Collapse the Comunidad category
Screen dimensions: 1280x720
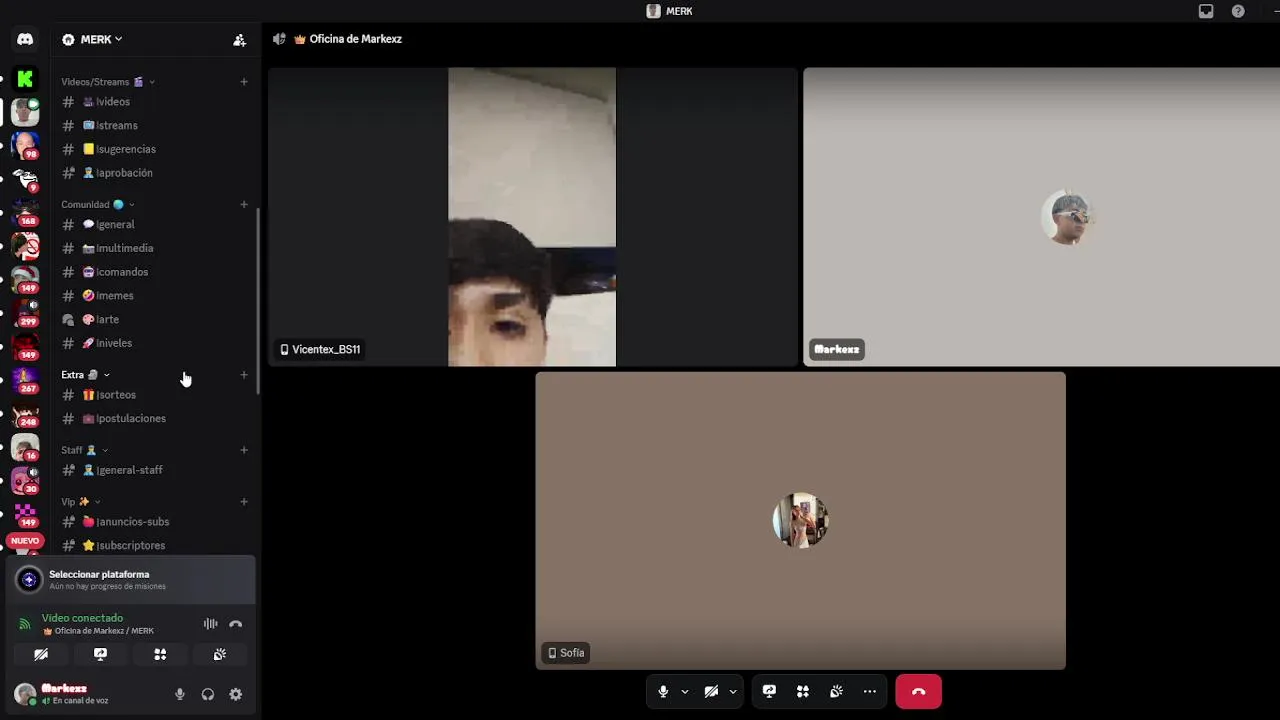[98, 204]
